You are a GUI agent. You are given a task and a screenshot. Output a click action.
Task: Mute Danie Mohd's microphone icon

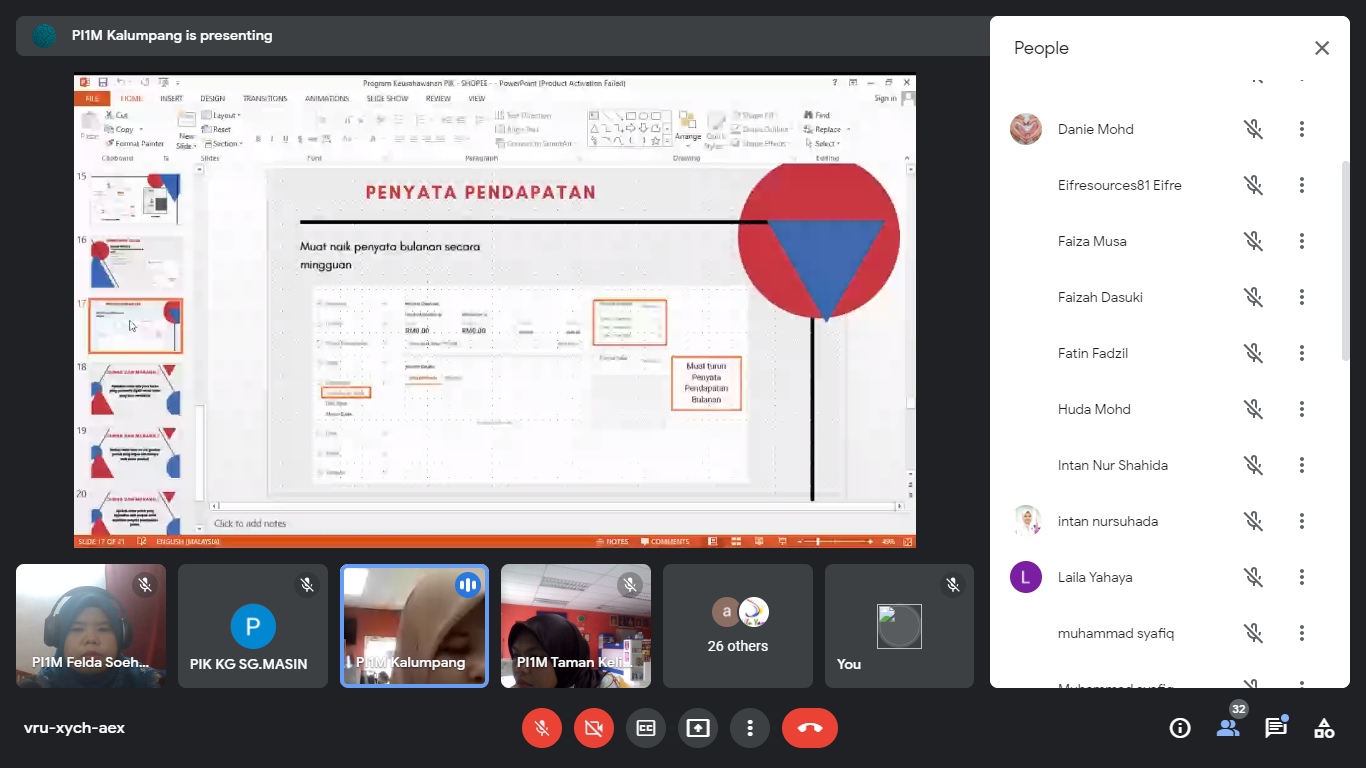(x=1253, y=129)
